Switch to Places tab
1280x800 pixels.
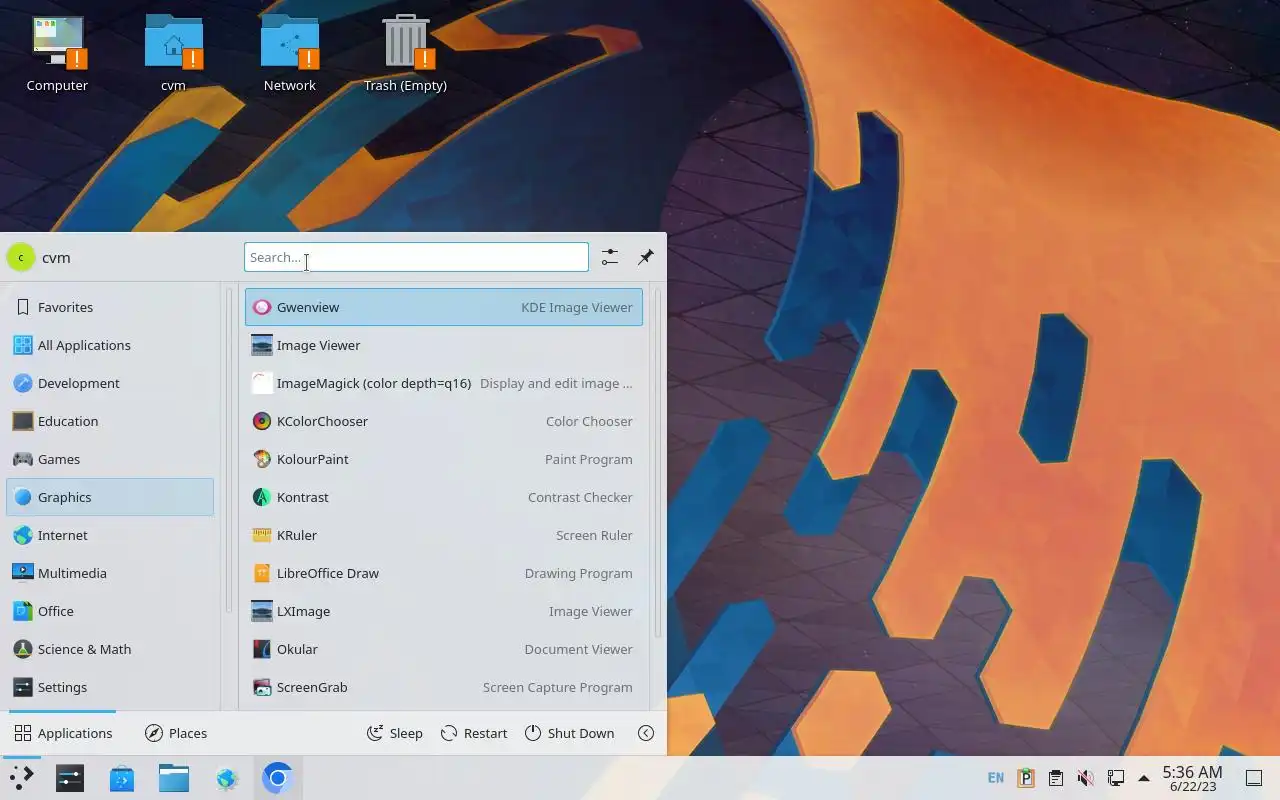[176, 733]
